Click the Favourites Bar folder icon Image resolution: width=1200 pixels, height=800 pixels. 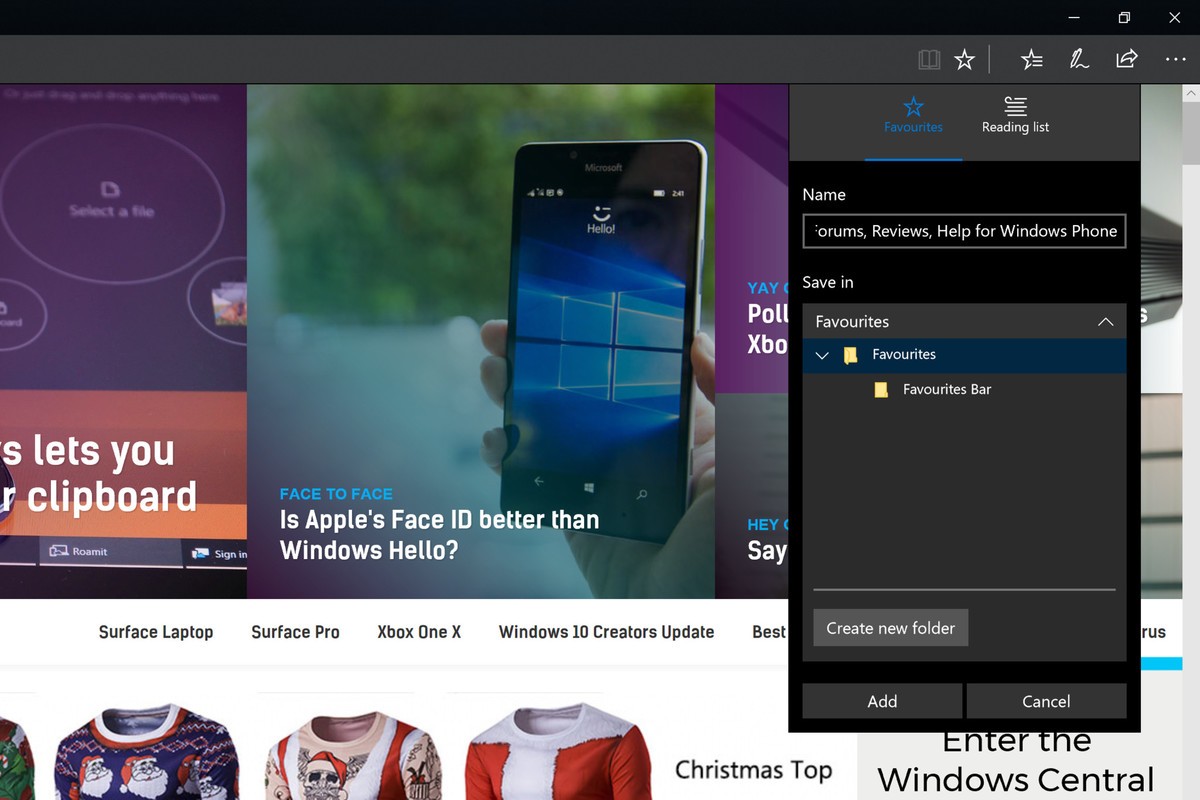881,390
